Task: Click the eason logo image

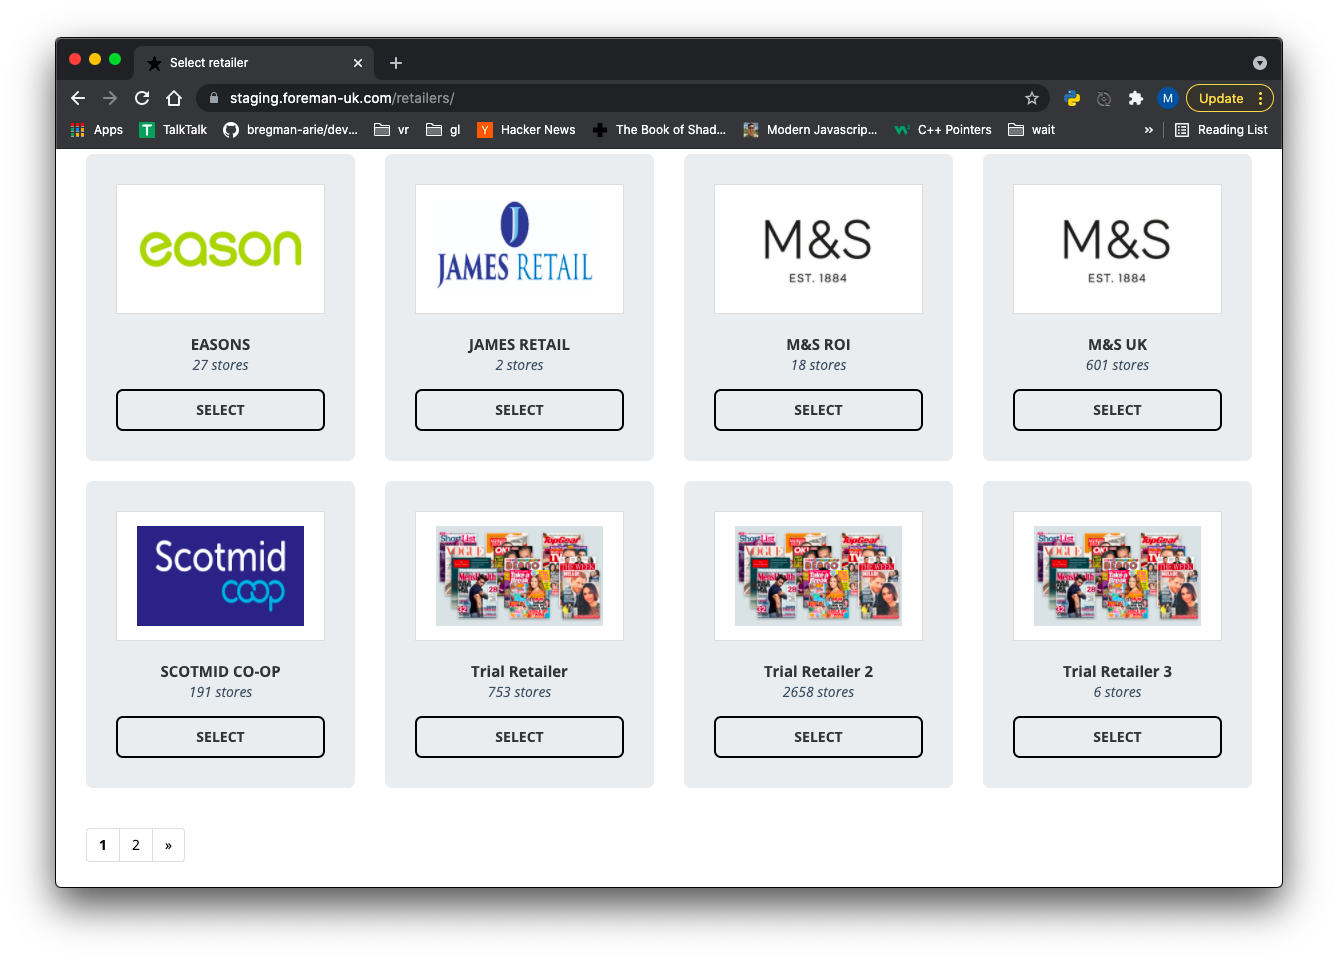Action: (x=220, y=249)
